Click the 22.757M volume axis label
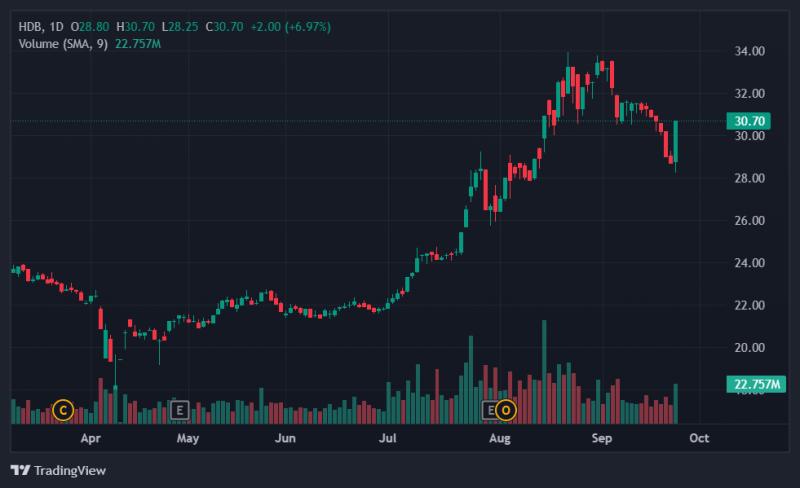This screenshot has height=488, width=800. [756, 384]
